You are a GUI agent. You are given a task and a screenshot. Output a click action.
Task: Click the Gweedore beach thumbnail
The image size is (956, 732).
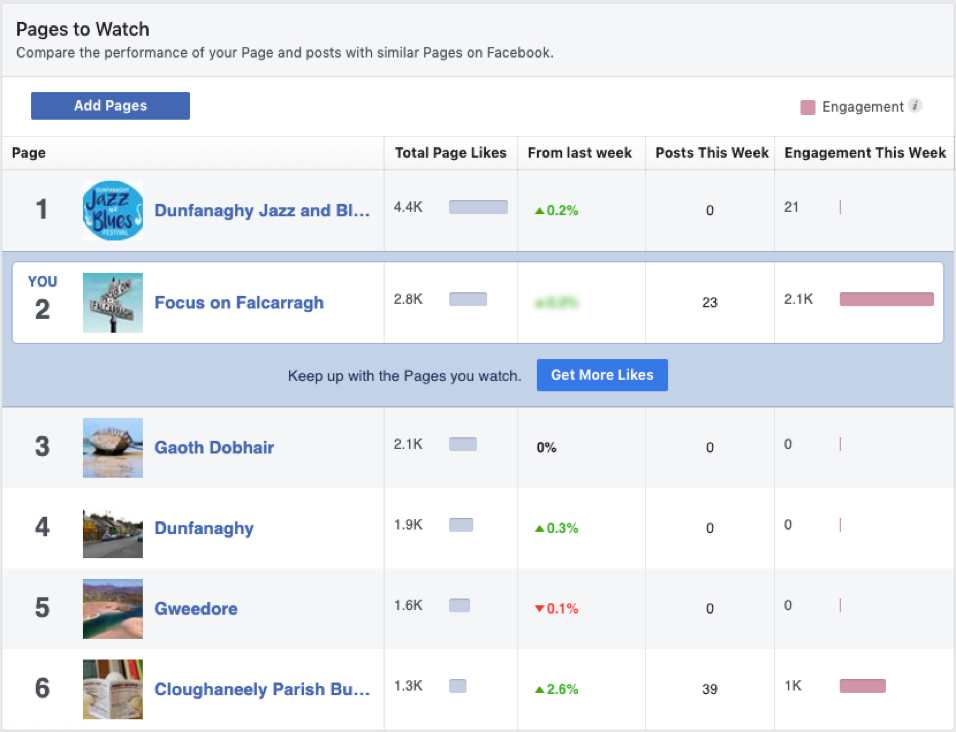[x=113, y=608]
